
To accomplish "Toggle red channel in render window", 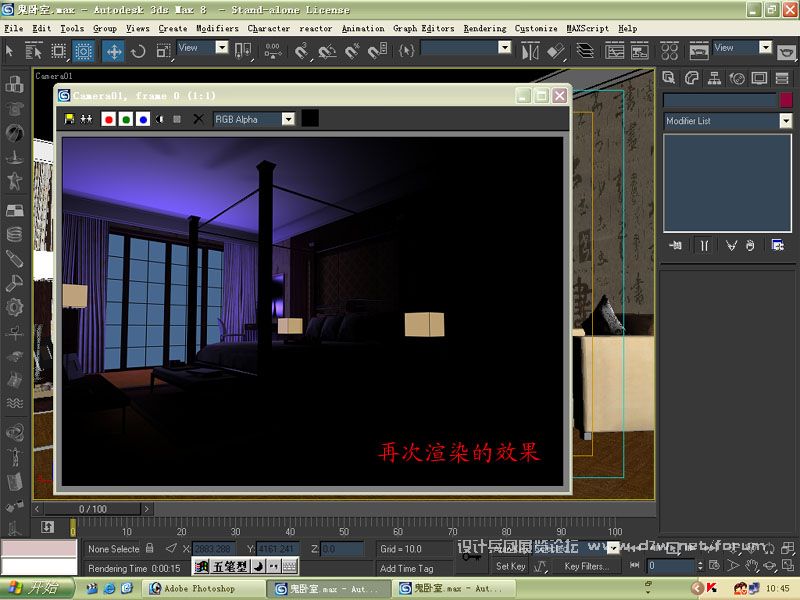I will tap(108, 119).
